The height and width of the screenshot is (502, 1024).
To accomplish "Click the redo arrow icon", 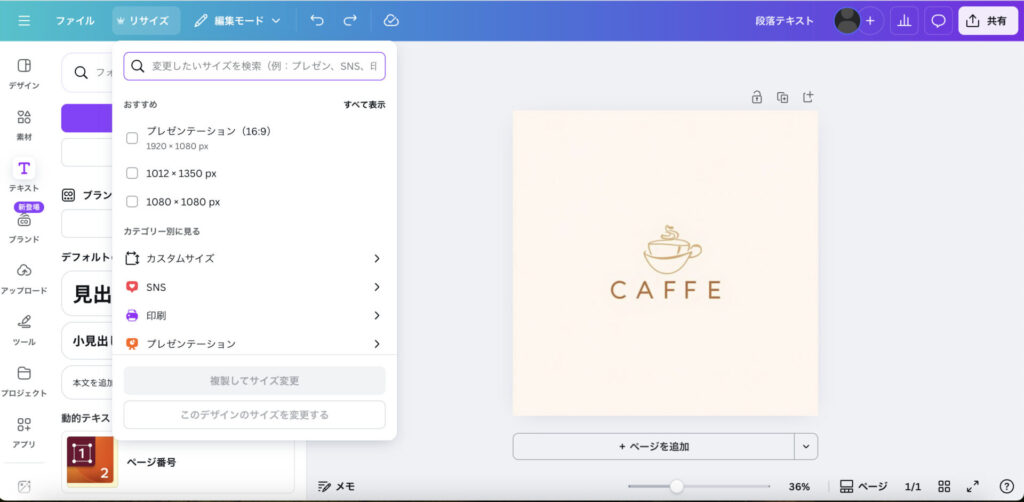I will click(x=350, y=20).
